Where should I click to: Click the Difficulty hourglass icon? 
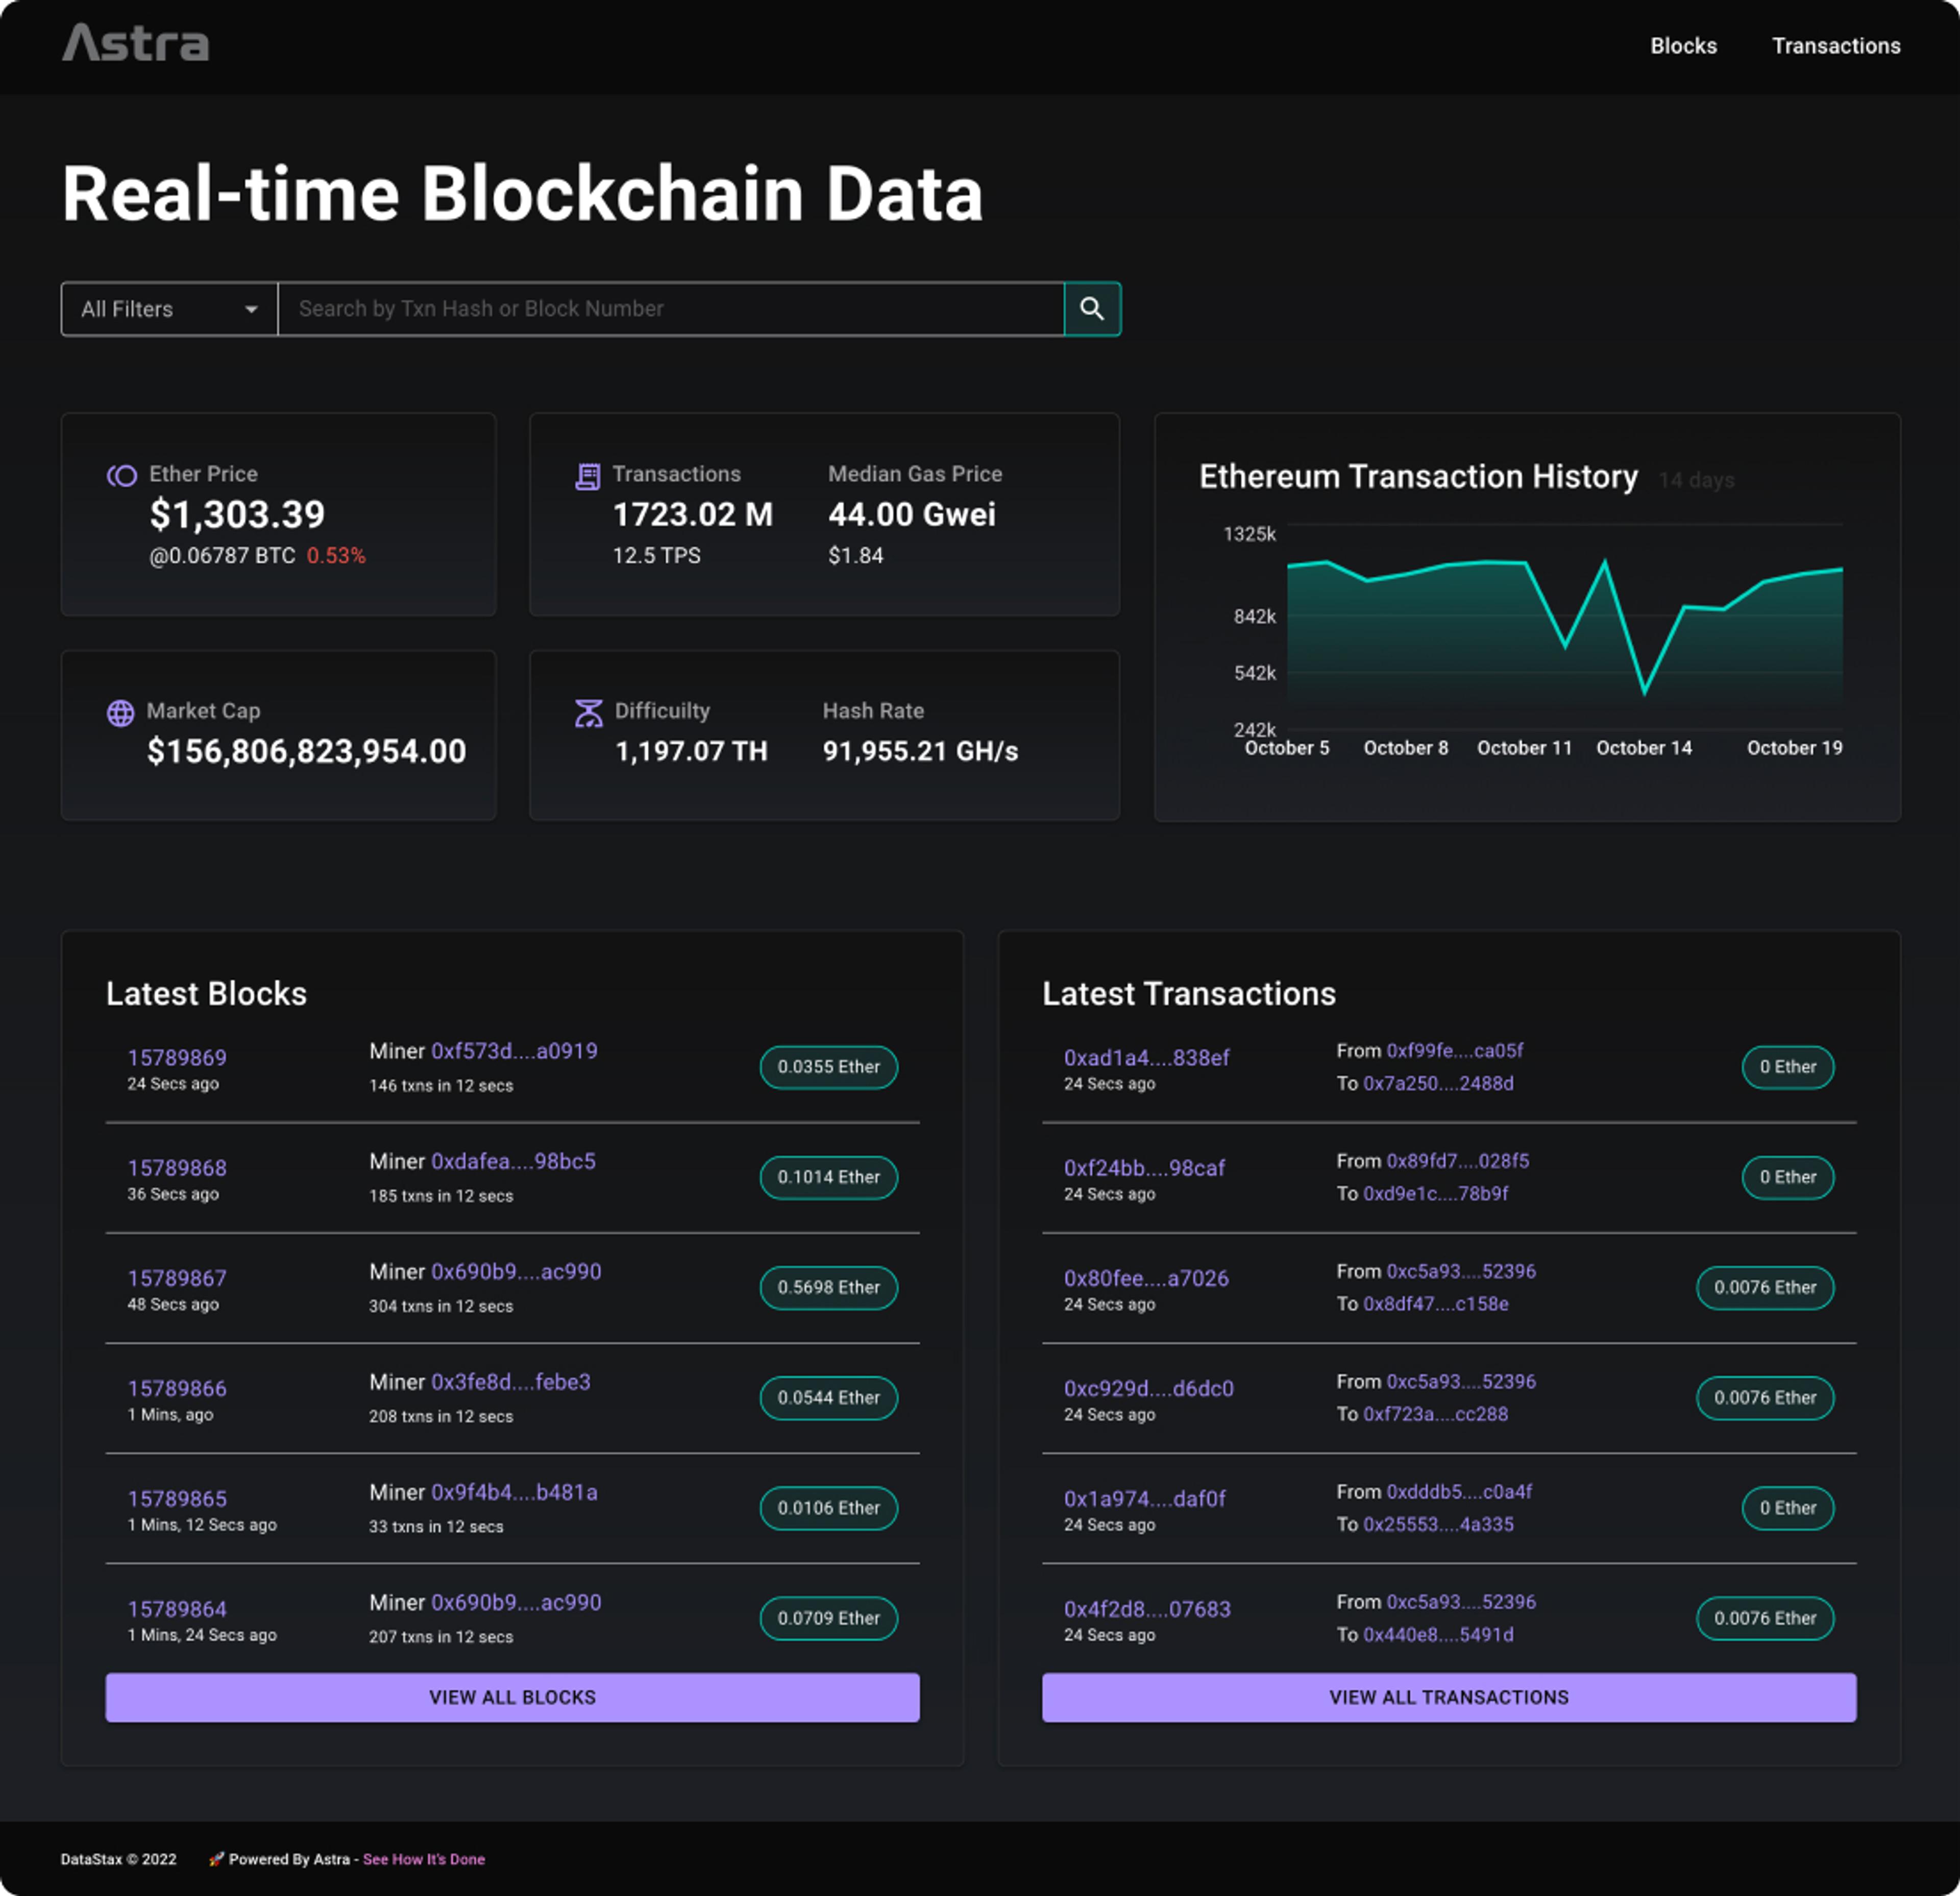click(589, 713)
